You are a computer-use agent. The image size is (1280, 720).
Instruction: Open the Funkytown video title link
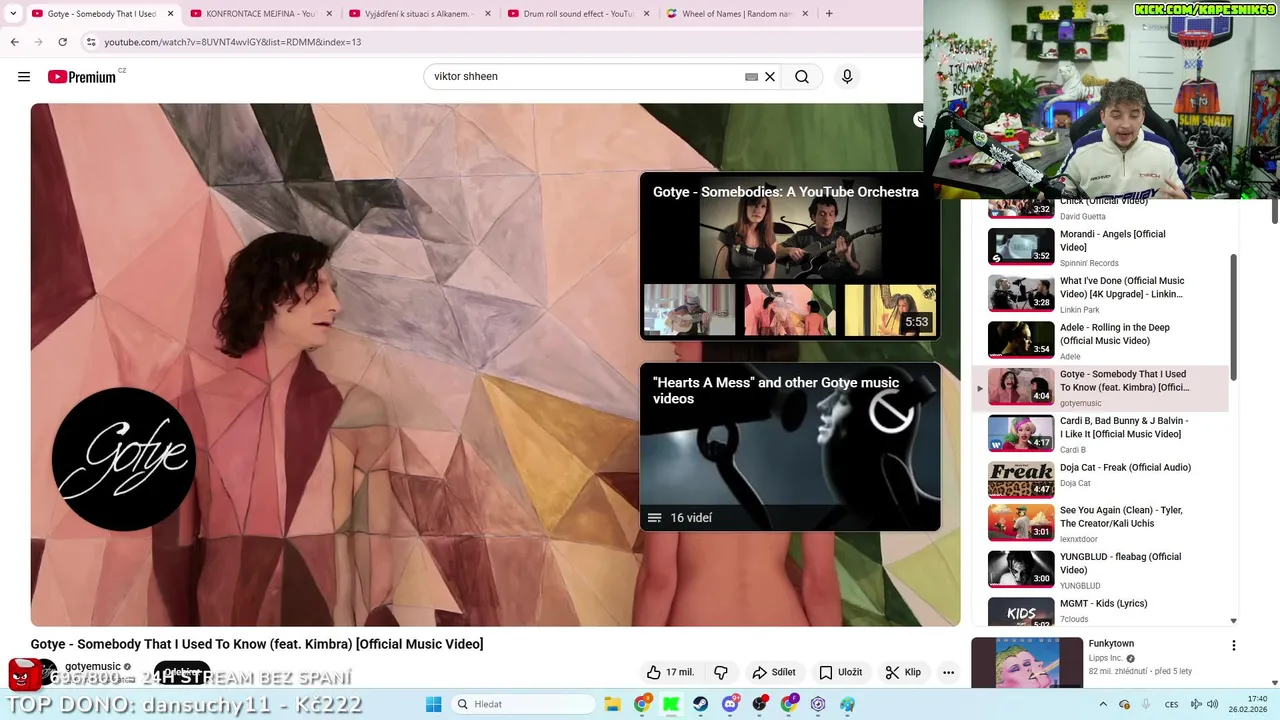coord(1111,644)
